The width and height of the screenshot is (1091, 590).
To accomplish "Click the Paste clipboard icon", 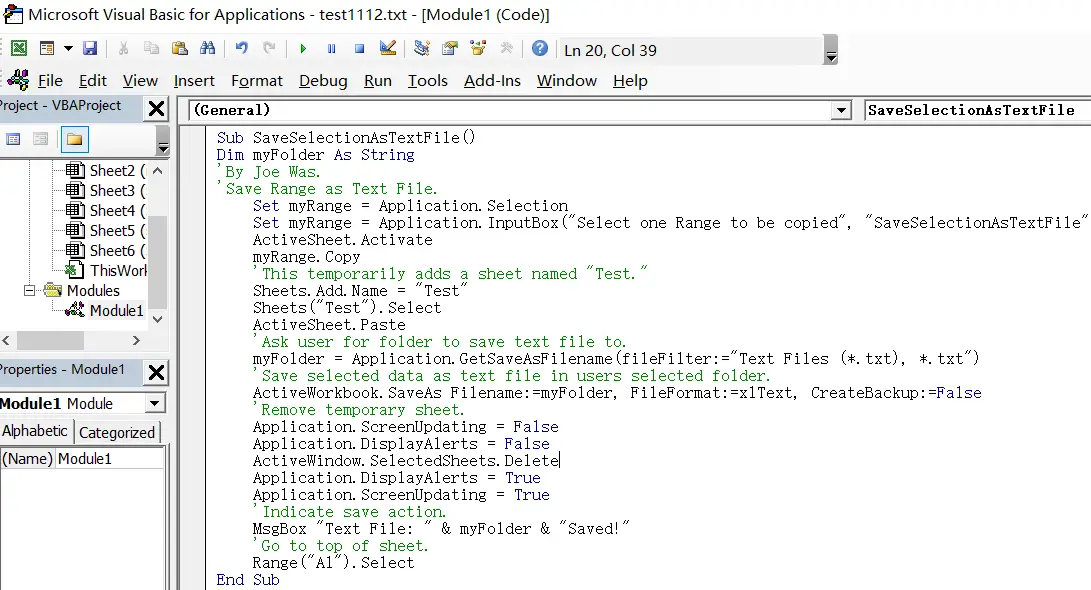I will (x=180, y=48).
